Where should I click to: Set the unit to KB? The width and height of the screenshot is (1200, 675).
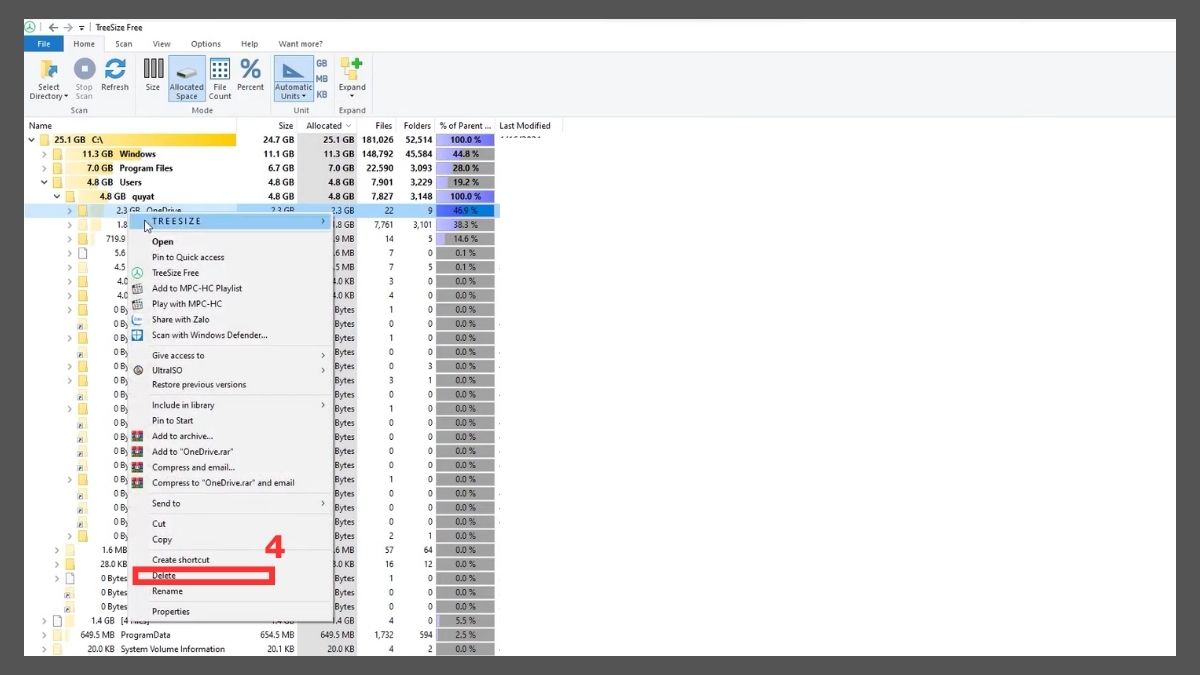pos(322,94)
